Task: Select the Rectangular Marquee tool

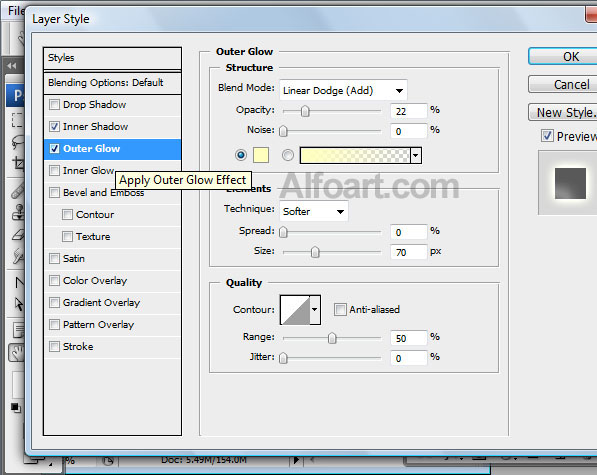Action: click(x=17, y=120)
